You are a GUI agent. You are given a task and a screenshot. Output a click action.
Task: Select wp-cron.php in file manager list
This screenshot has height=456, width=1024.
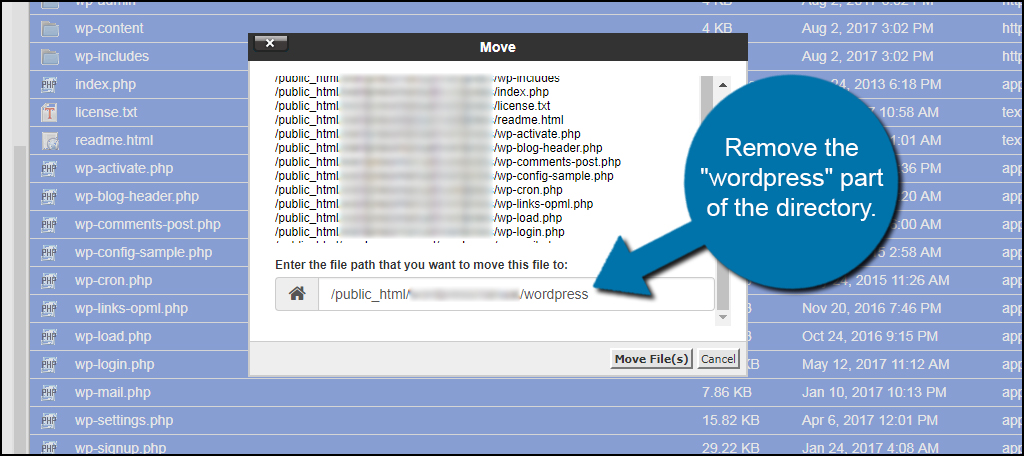113,281
